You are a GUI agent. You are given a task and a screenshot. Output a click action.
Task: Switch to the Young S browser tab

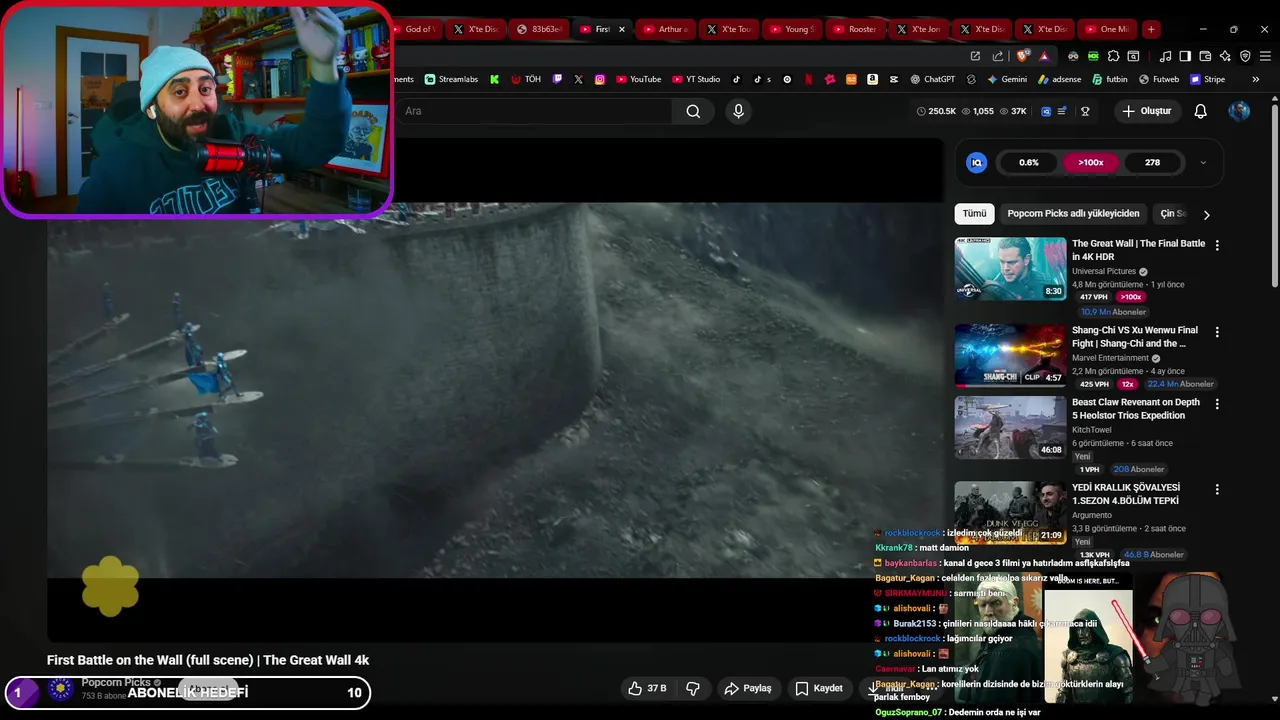point(791,29)
